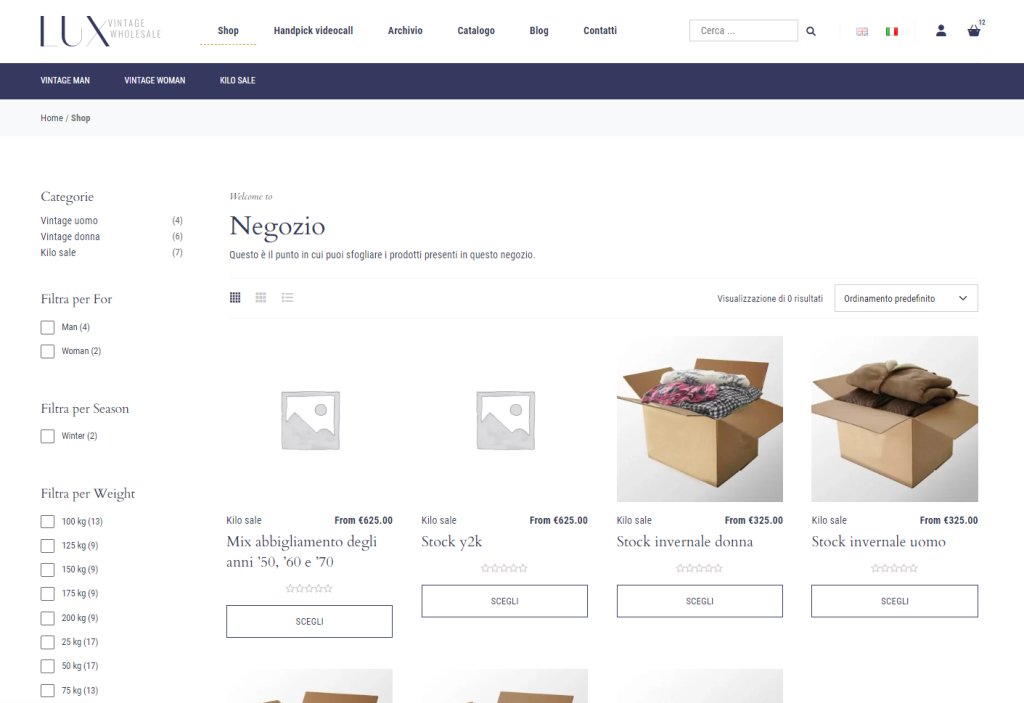Click the Kilo sale label above Stock y2k
The width and height of the screenshot is (1024, 703).
coord(439,521)
